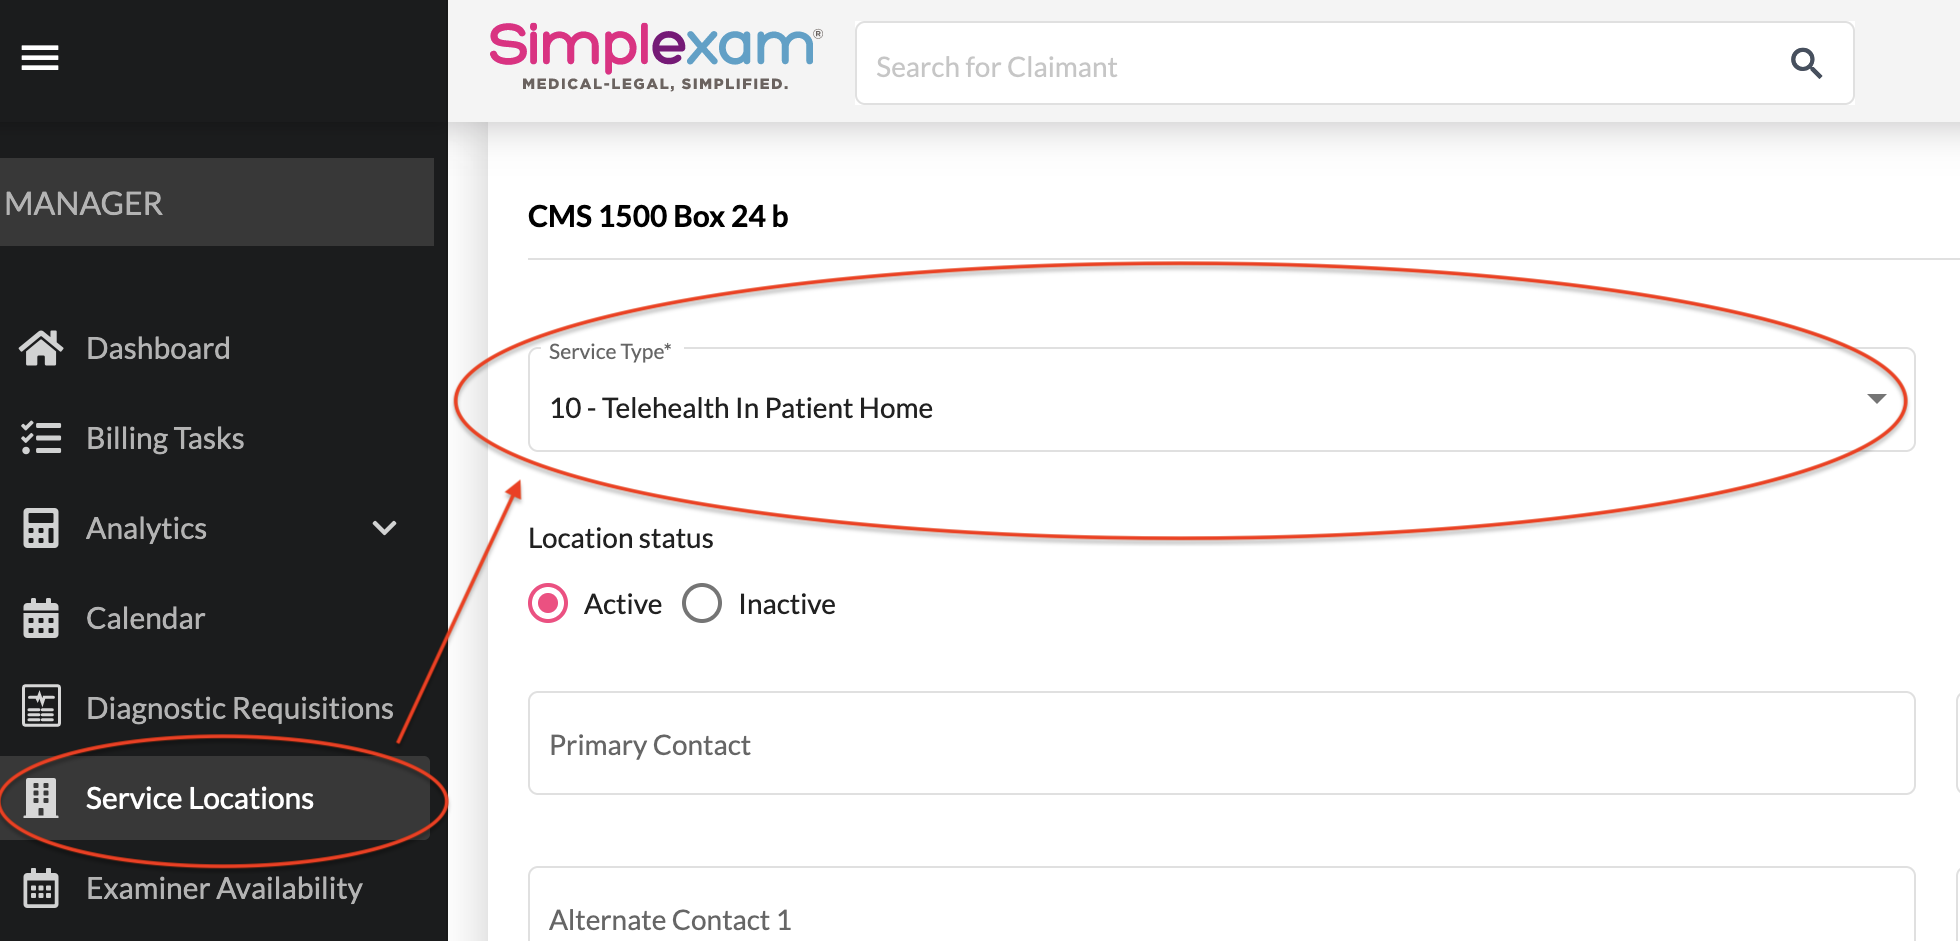Image resolution: width=1960 pixels, height=941 pixels.
Task: Click the Analytics calculator icon
Action: click(41, 527)
